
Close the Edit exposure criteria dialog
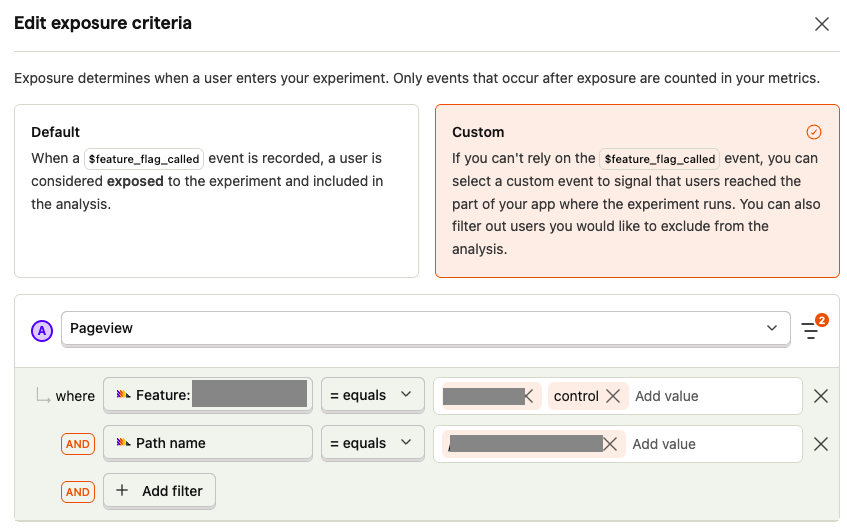822,24
